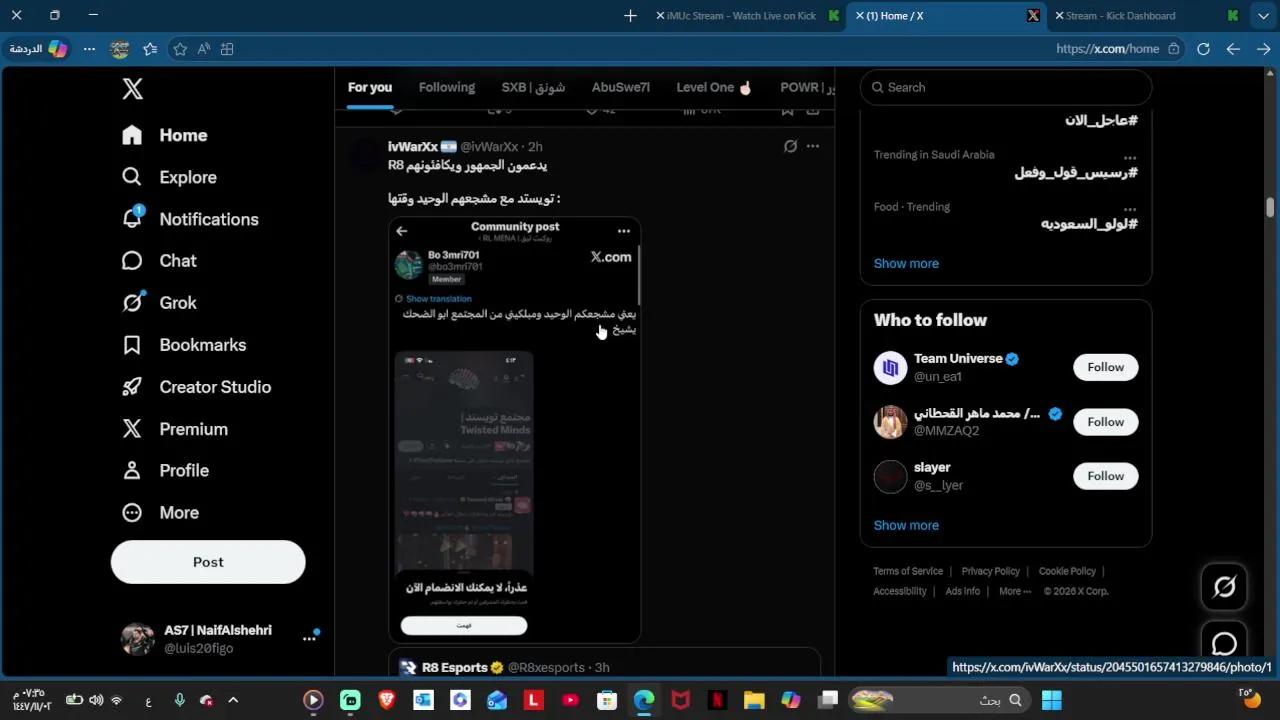Follow the slayer account
The height and width of the screenshot is (720, 1280).
coord(1105,476)
